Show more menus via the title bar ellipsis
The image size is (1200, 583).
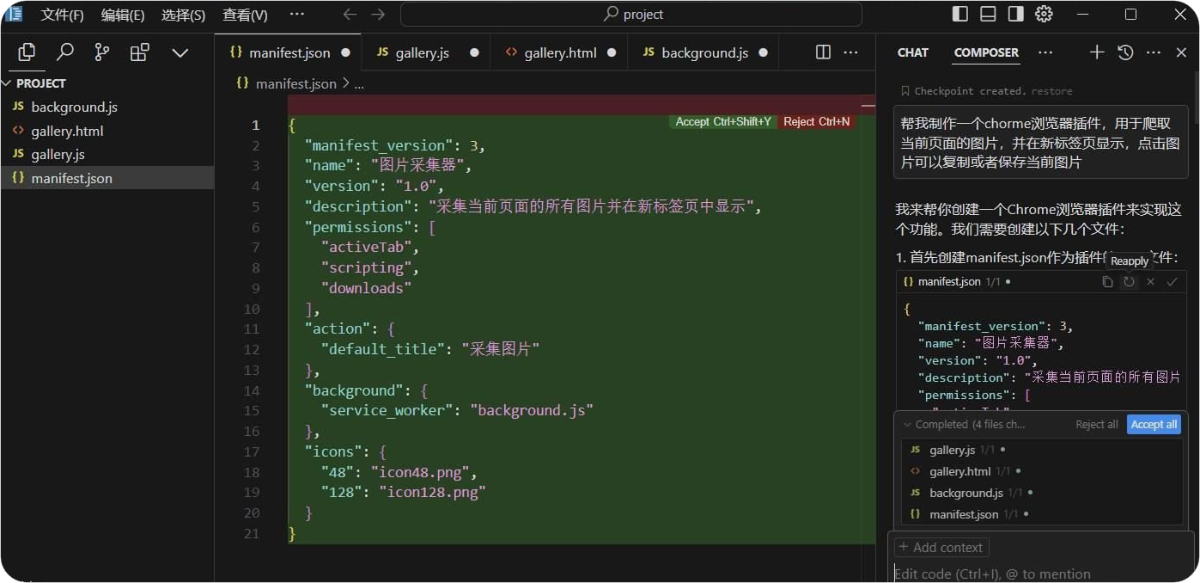297,15
